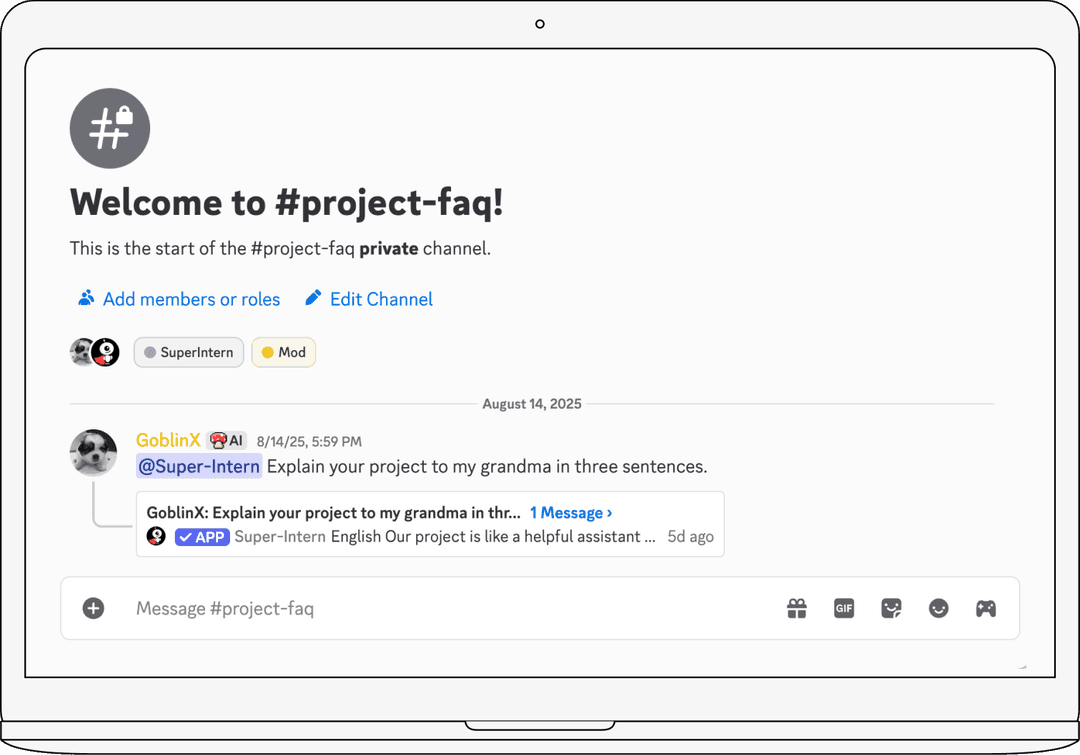This screenshot has height=755, width=1080.
Task: Click the 'Edit Channel' link
Action: coord(381,299)
